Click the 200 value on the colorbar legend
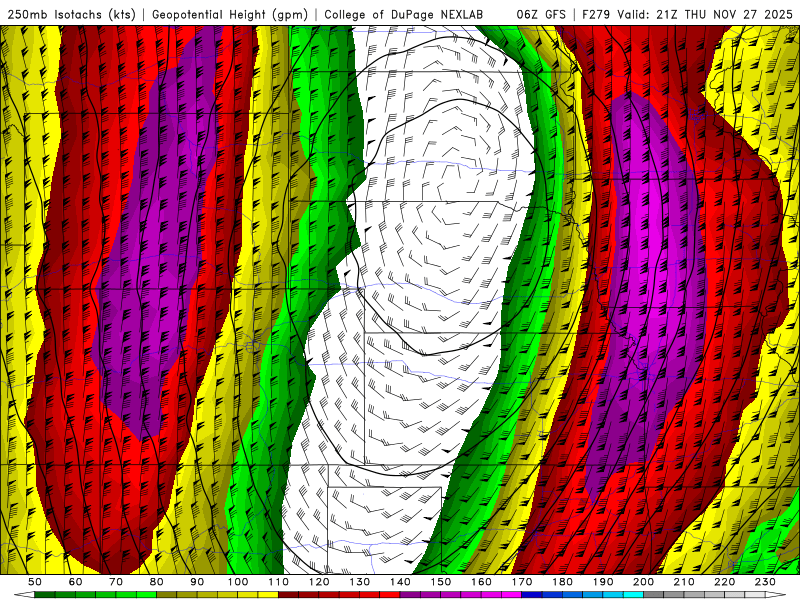The height and width of the screenshot is (600, 800). tap(643, 582)
